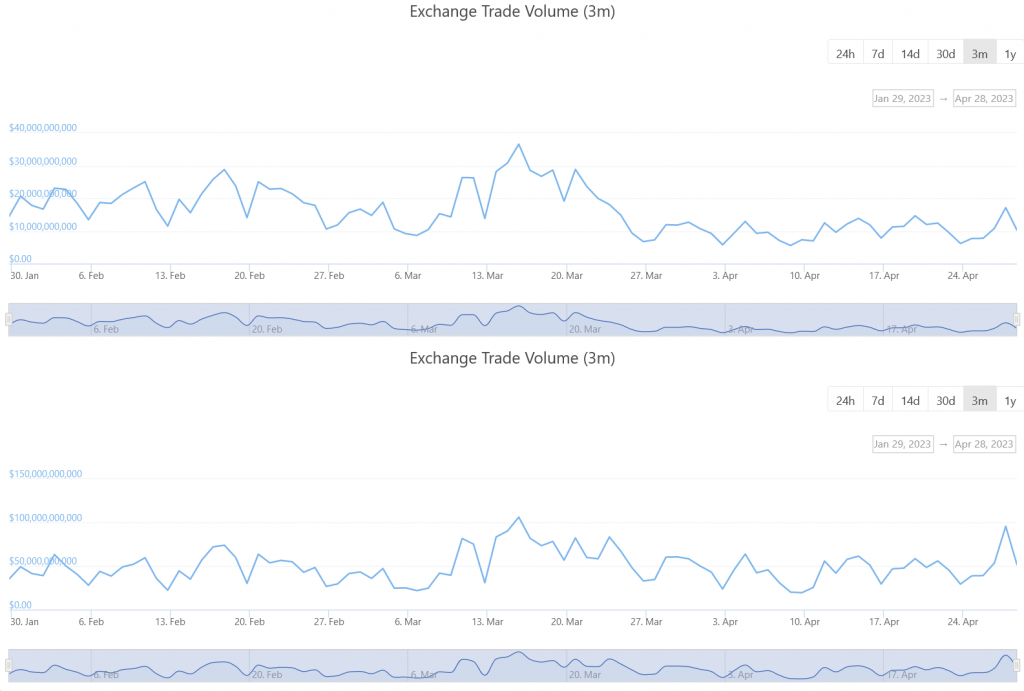
Task: Switch upper chart to 14d range
Action: pos(910,54)
